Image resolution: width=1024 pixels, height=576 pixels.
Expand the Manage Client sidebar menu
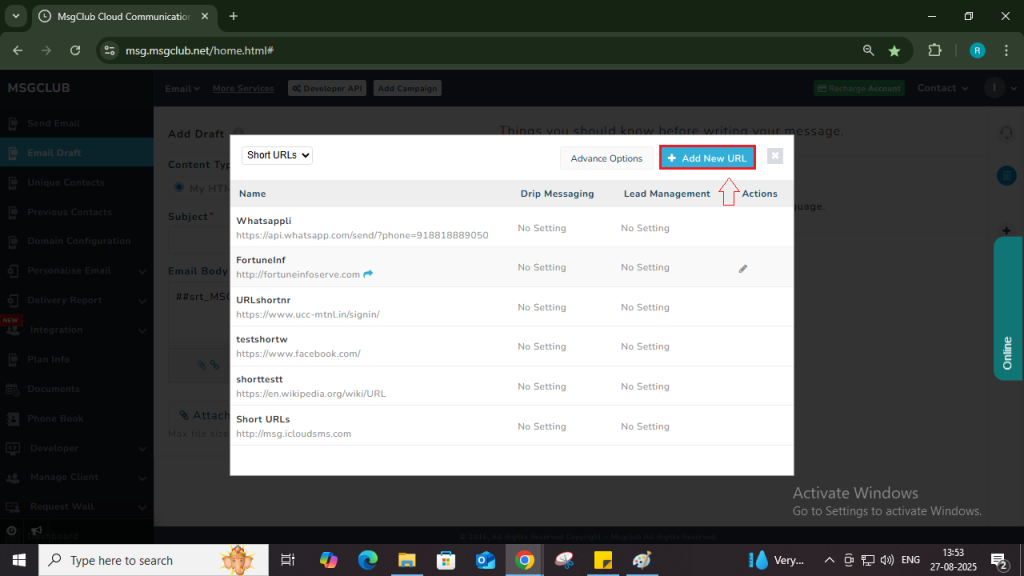[76, 477]
